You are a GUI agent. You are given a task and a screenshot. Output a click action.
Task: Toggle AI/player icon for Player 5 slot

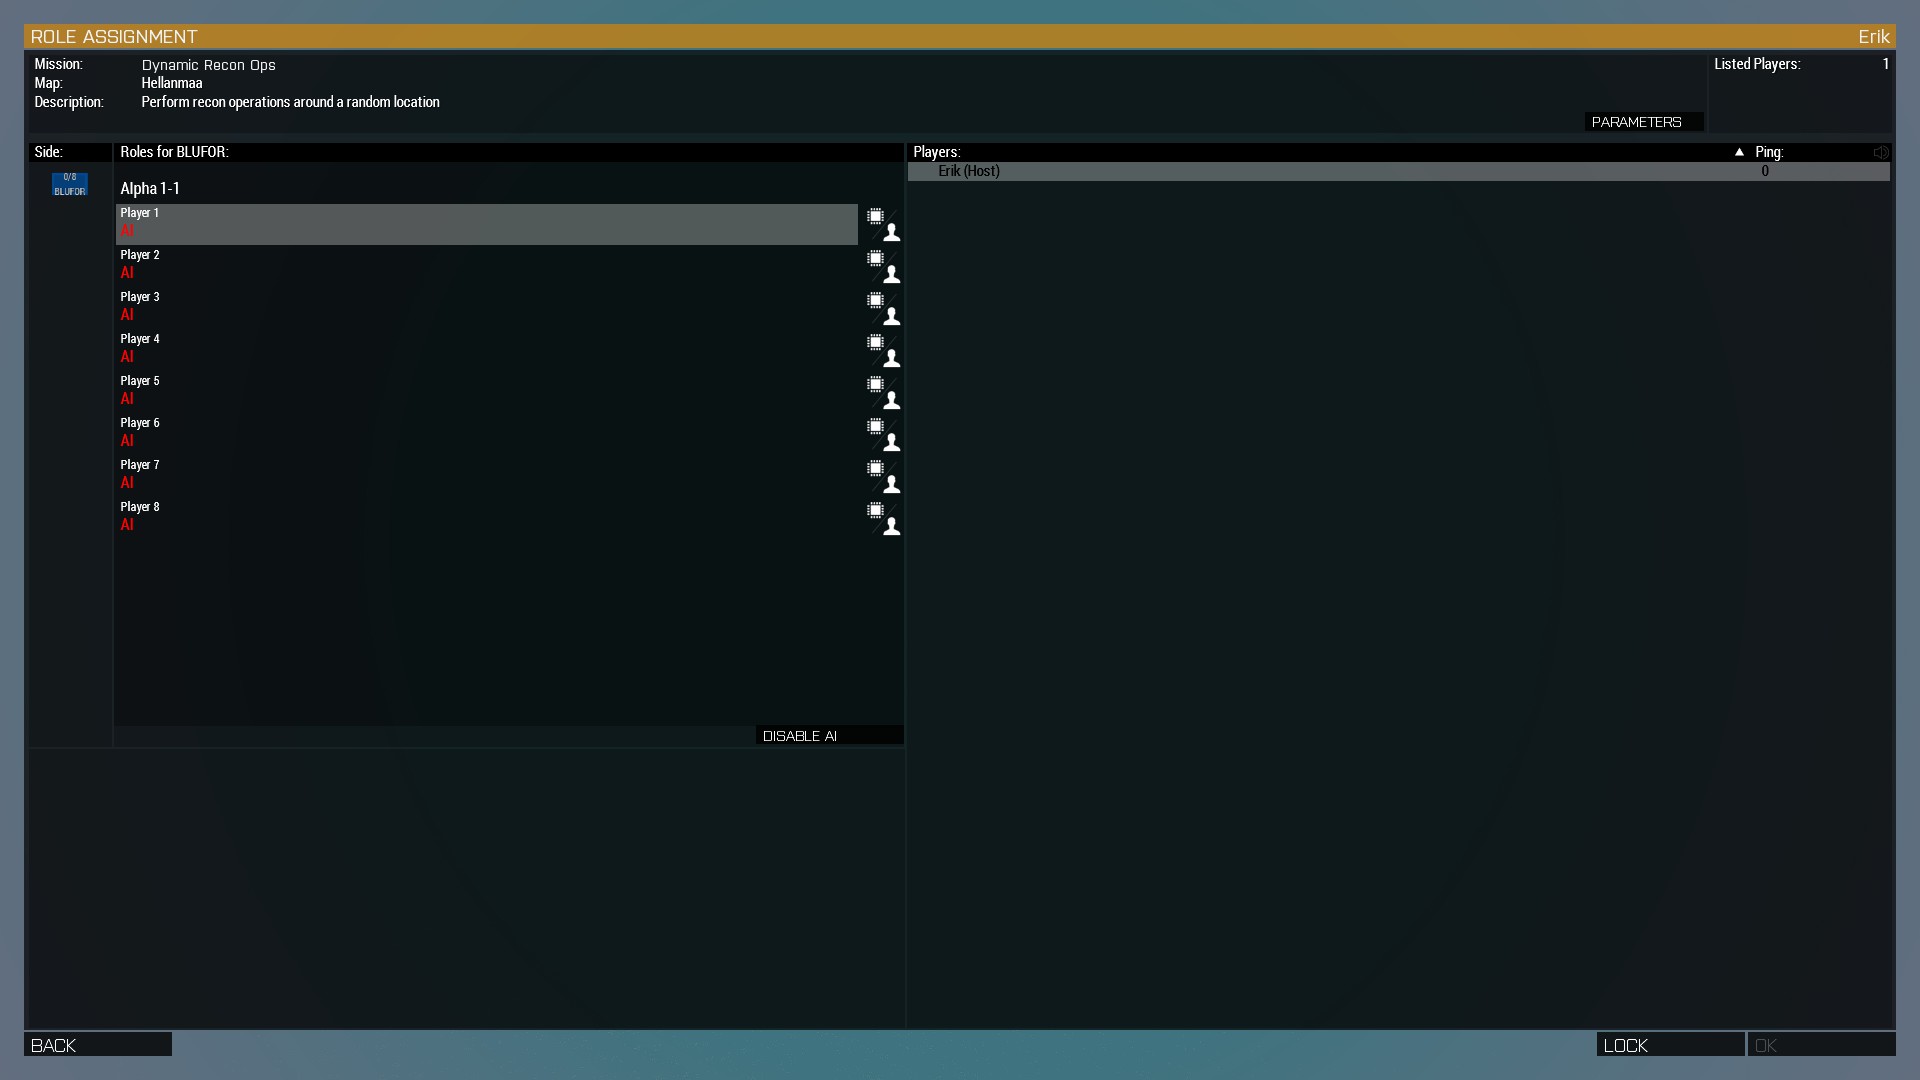coord(883,393)
